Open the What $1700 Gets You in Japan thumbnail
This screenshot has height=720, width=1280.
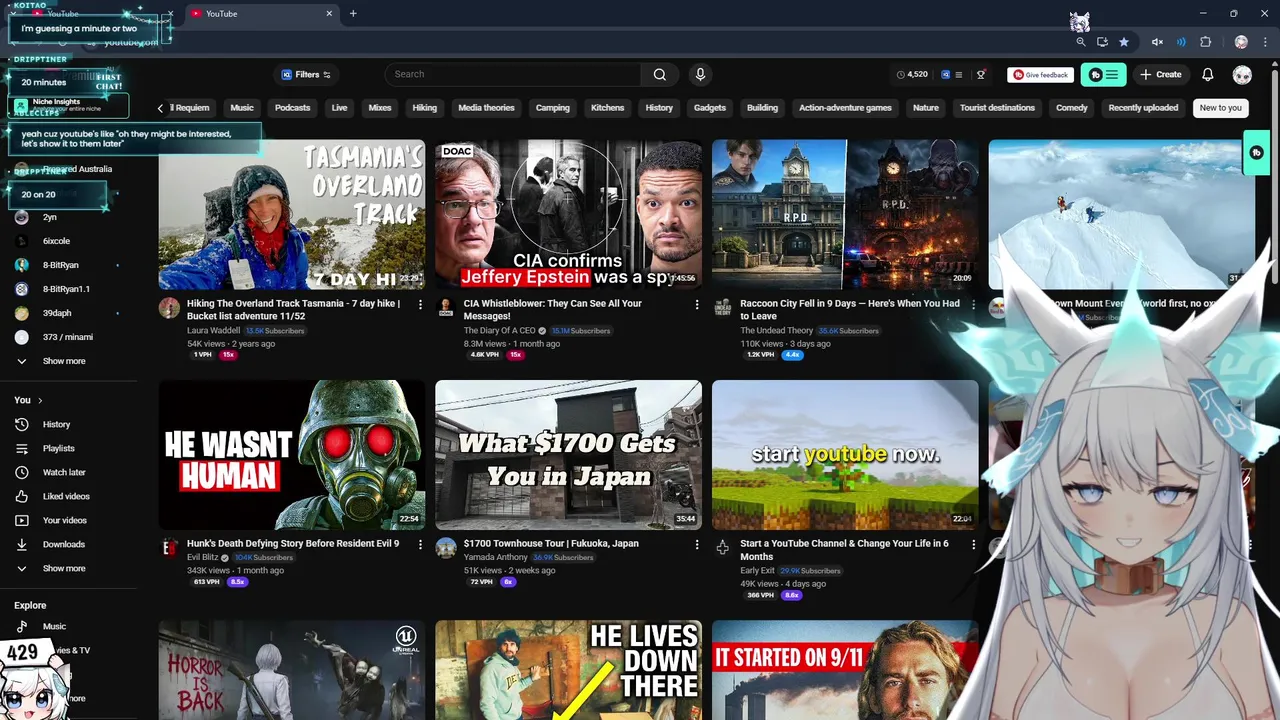pyautogui.click(x=568, y=454)
